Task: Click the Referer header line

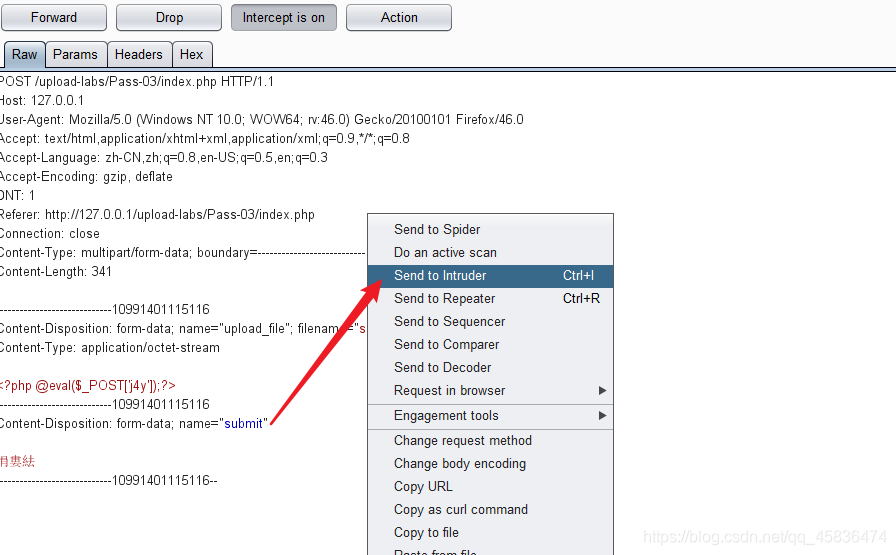Action: [x=157, y=215]
